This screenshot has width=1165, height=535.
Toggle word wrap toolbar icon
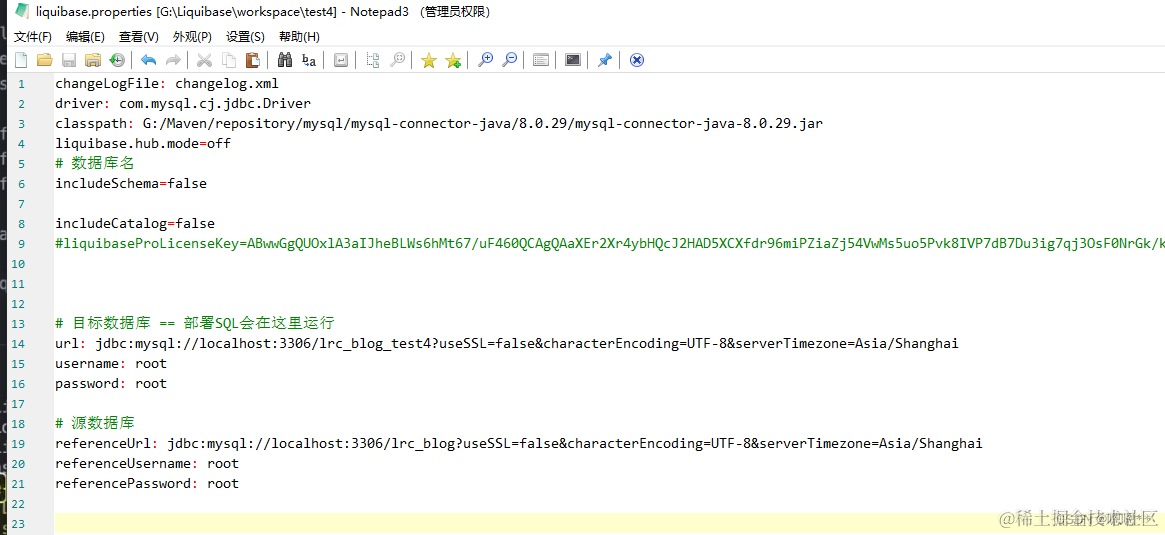point(340,60)
